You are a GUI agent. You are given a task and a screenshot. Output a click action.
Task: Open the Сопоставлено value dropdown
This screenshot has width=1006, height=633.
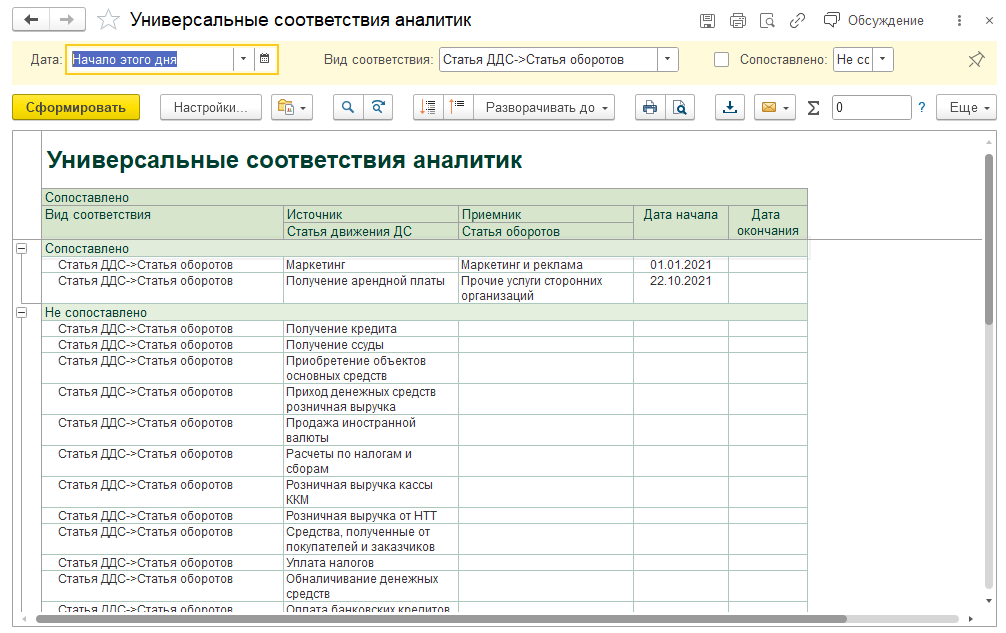[x=882, y=60]
